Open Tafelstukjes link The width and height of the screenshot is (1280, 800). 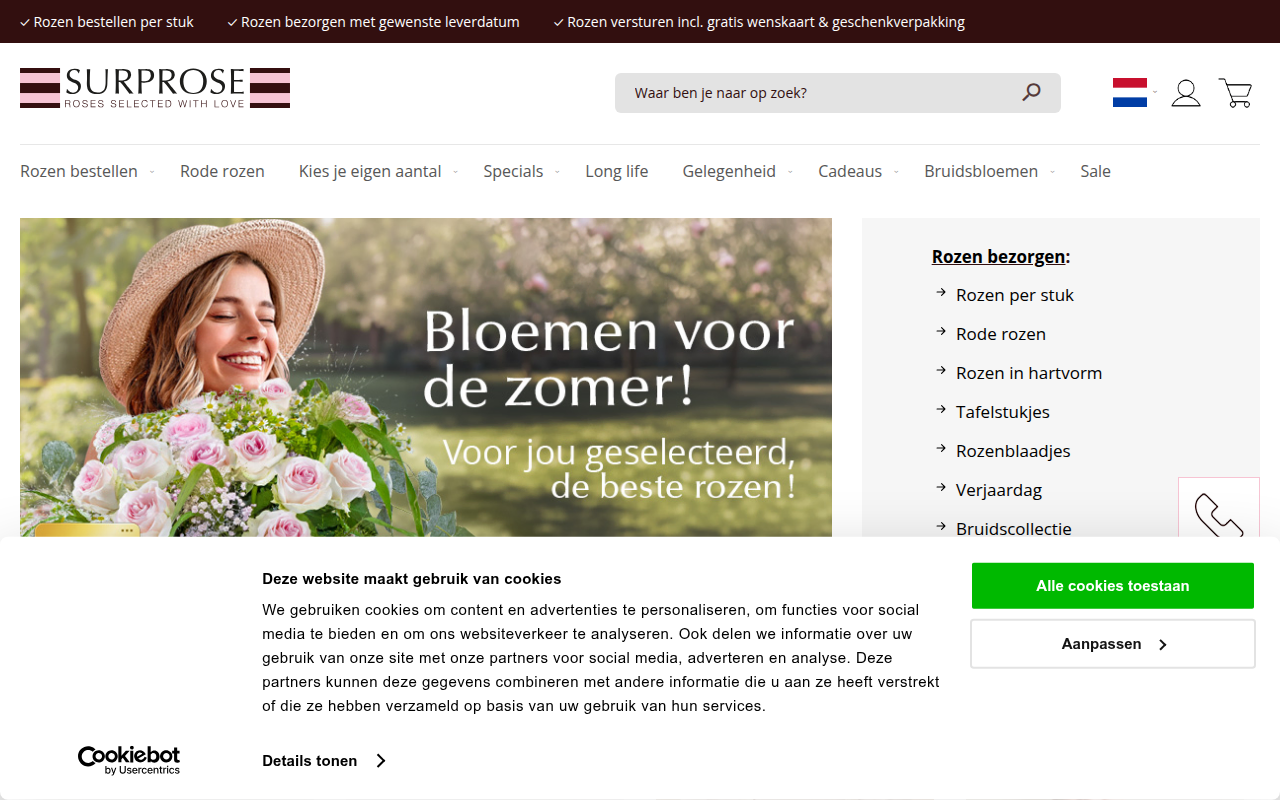pyautogui.click(x=1003, y=412)
